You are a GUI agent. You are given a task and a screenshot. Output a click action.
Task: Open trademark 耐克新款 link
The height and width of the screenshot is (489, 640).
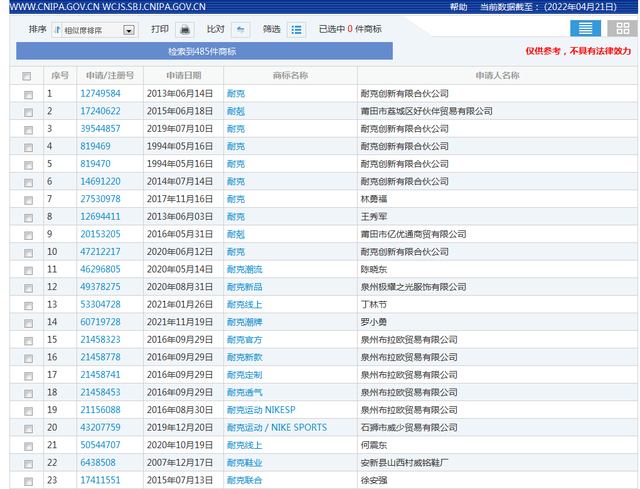(x=244, y=357)
